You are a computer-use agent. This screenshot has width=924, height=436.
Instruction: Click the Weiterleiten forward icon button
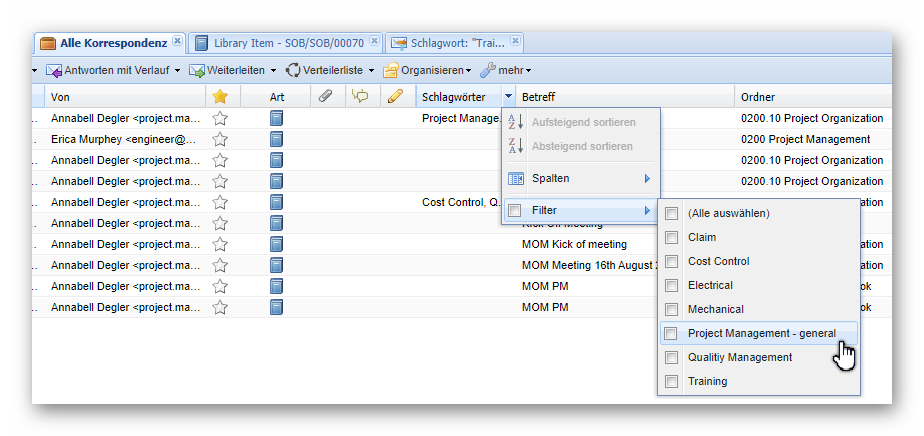[x=198, y=70]
